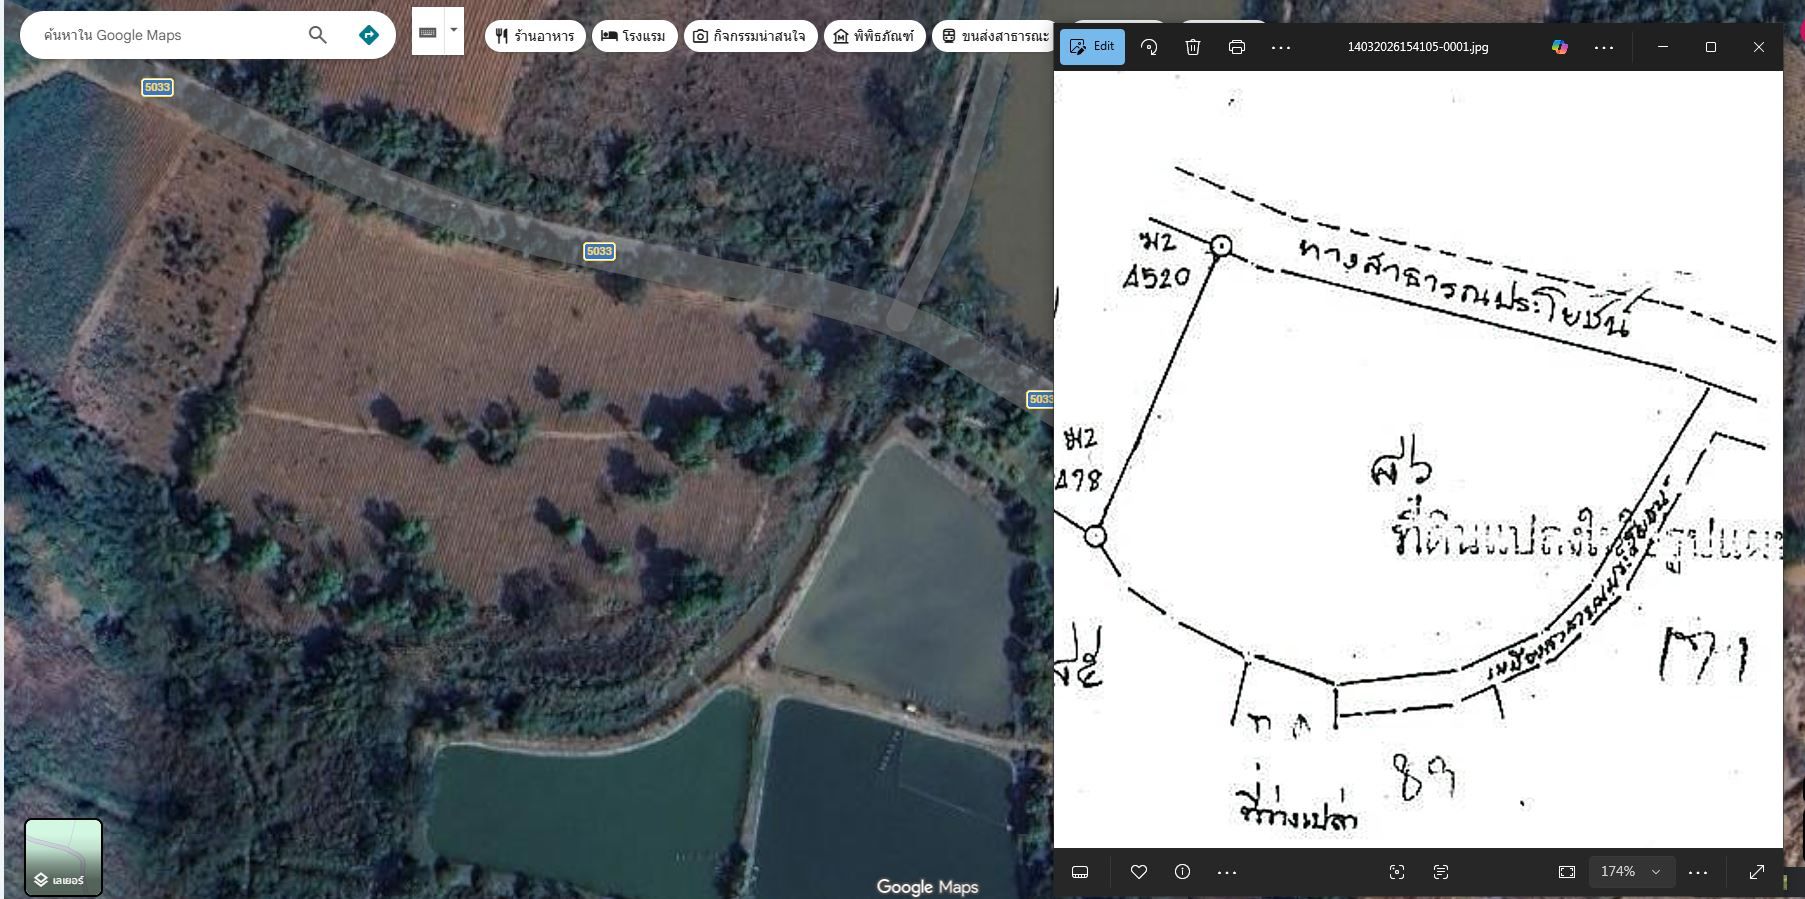Open the more options menu next to Print

coord(1281,47)
